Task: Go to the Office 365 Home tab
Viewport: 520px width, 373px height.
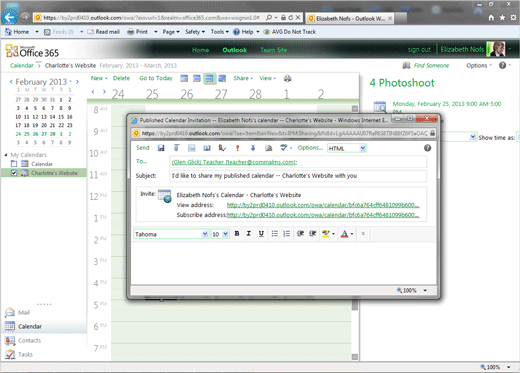Action: [200, 50]
